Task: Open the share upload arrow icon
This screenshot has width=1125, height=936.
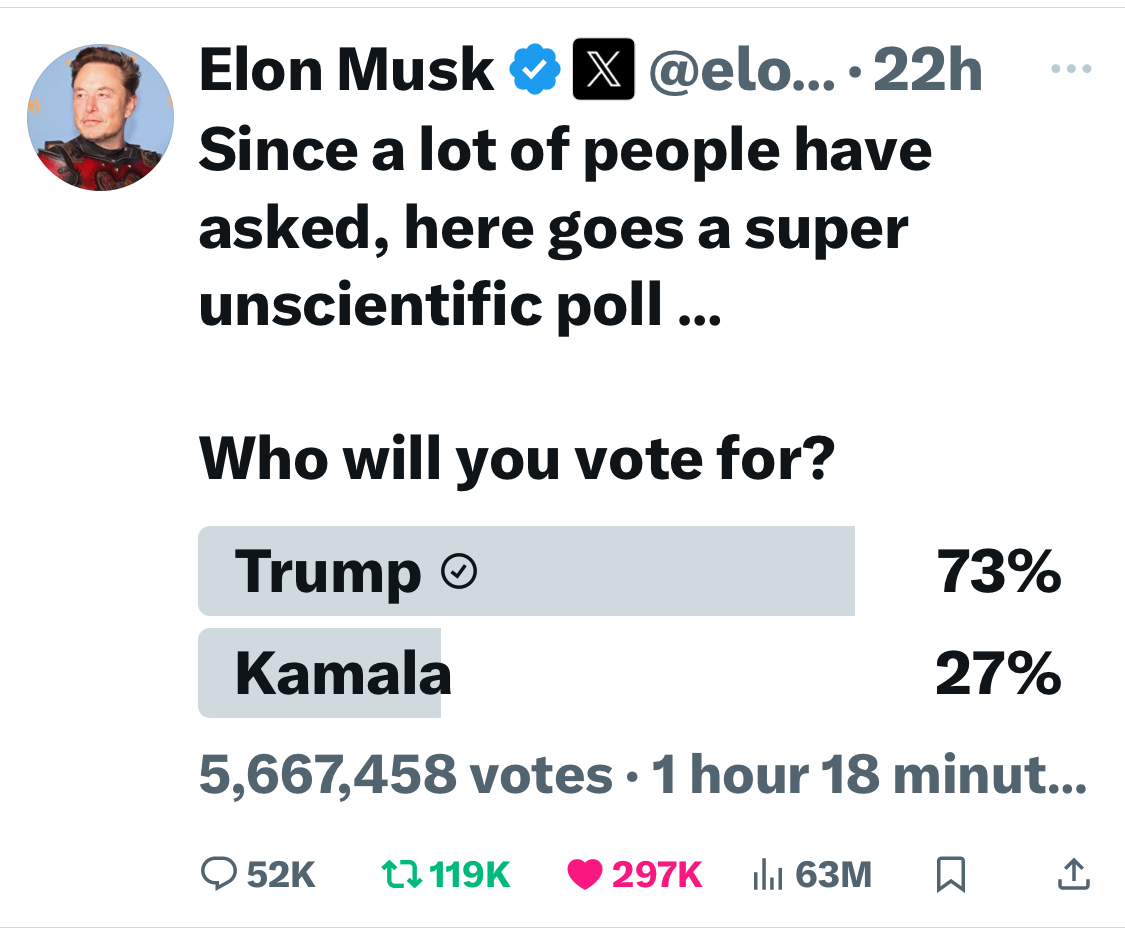Action: 1074,874
